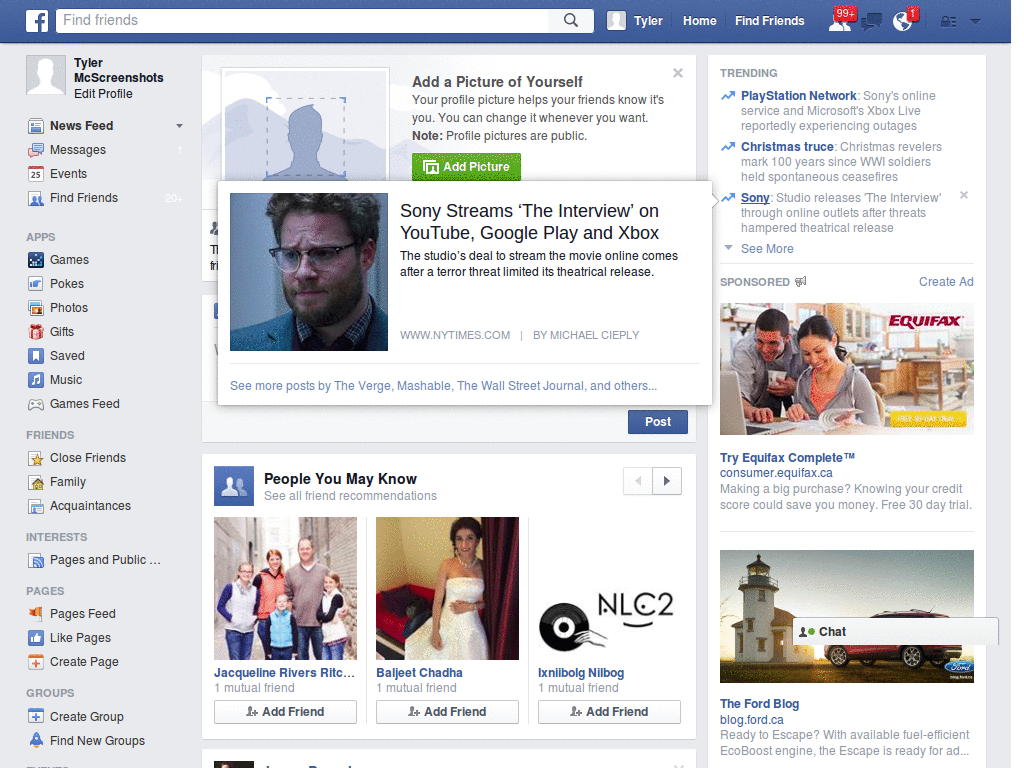
Task: Go to Home in the navigation bar
Action: (x=699, y=20)
